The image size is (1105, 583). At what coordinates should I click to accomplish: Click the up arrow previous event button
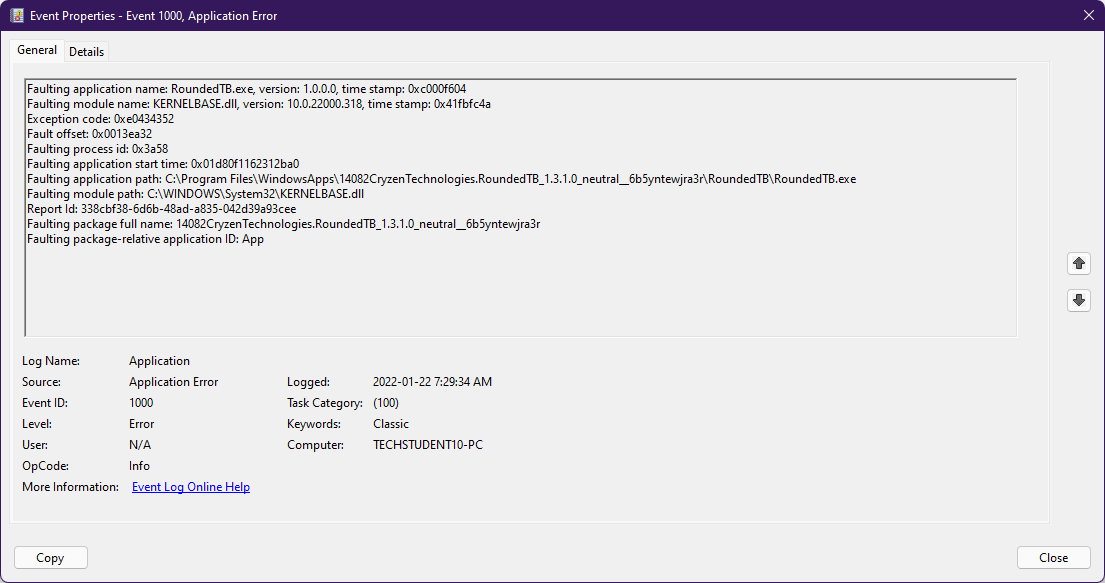click(1078, 264)
